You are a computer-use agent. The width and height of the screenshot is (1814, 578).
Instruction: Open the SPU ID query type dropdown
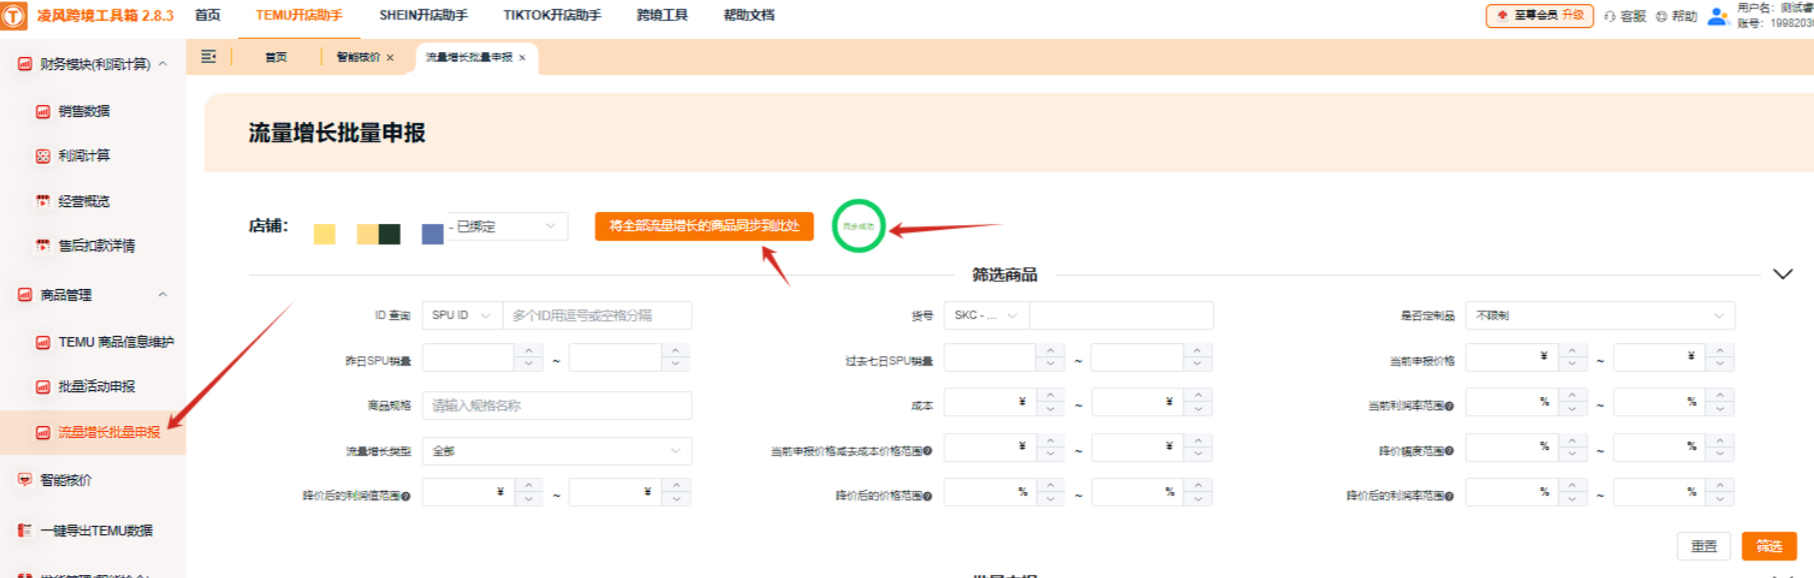coord(461,315)
